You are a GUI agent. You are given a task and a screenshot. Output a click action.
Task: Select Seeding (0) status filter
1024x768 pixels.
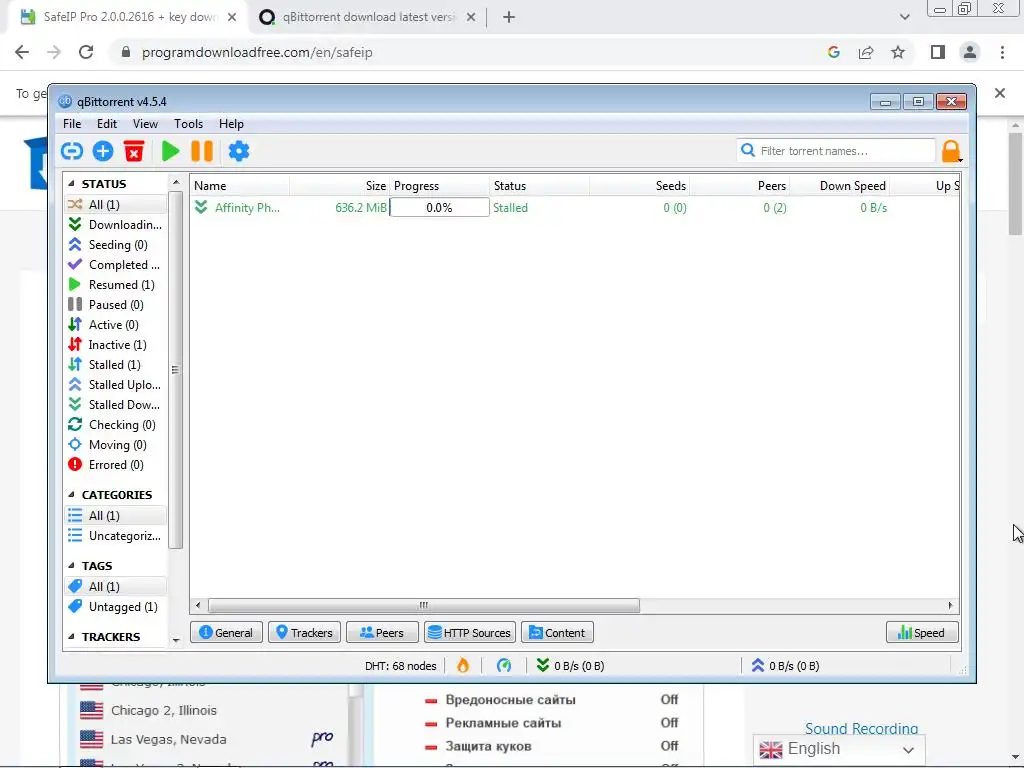116,245
